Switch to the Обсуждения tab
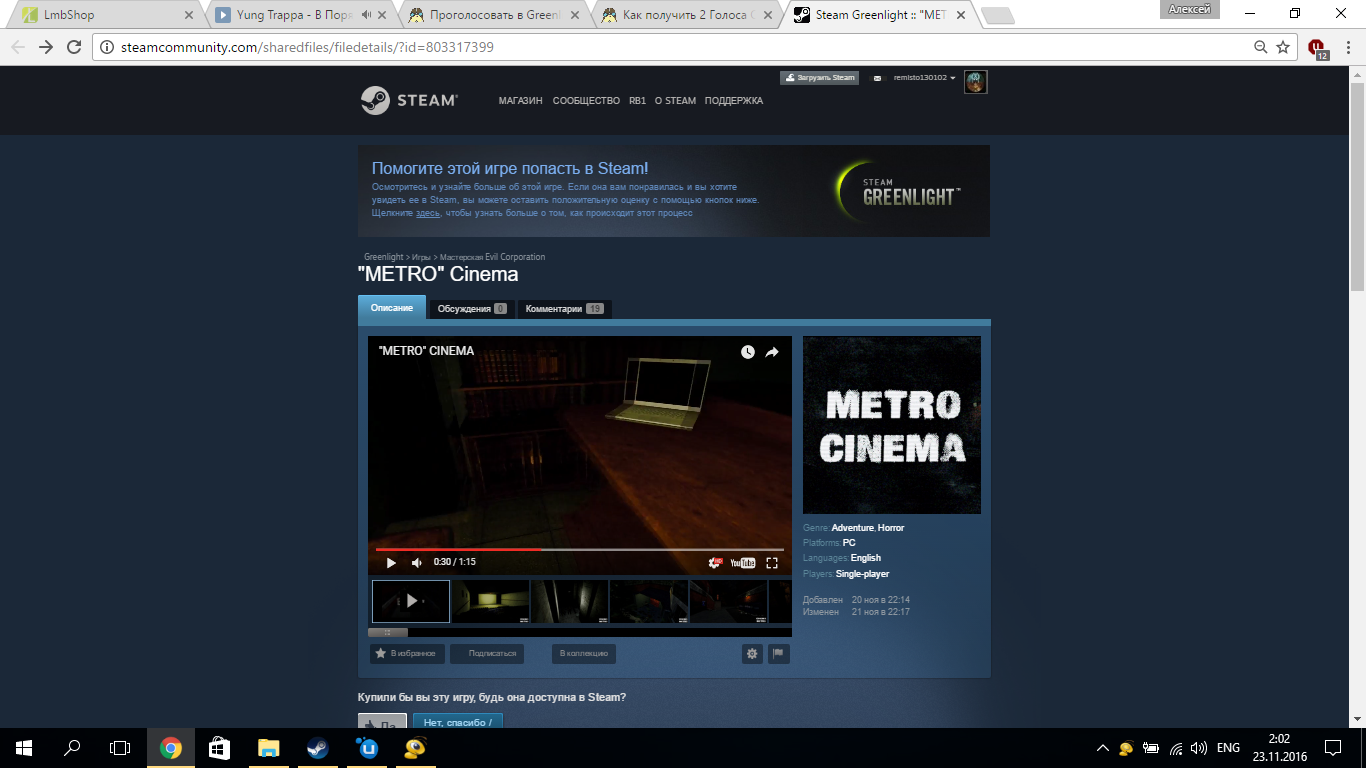 tap(471, 309)
